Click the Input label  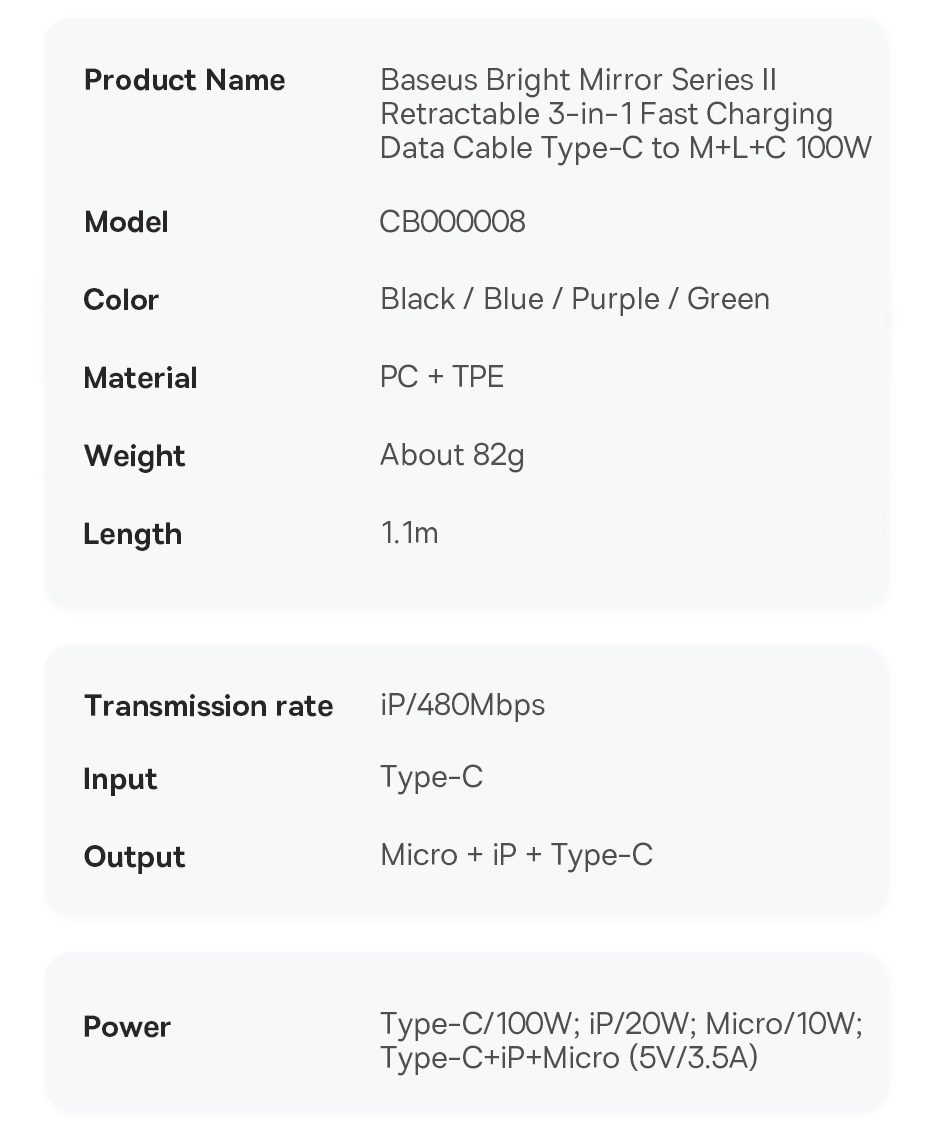[120, 779]
